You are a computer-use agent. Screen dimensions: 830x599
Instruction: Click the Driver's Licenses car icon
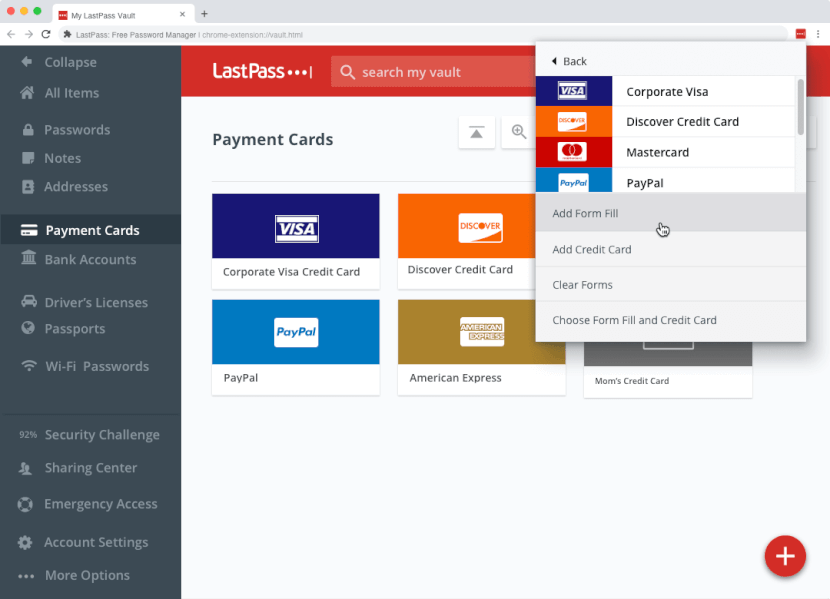coord(29,301)
